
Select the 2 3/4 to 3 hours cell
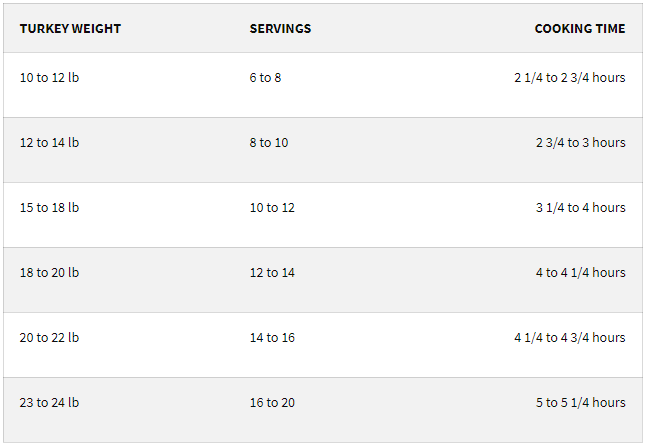(580, 143)
